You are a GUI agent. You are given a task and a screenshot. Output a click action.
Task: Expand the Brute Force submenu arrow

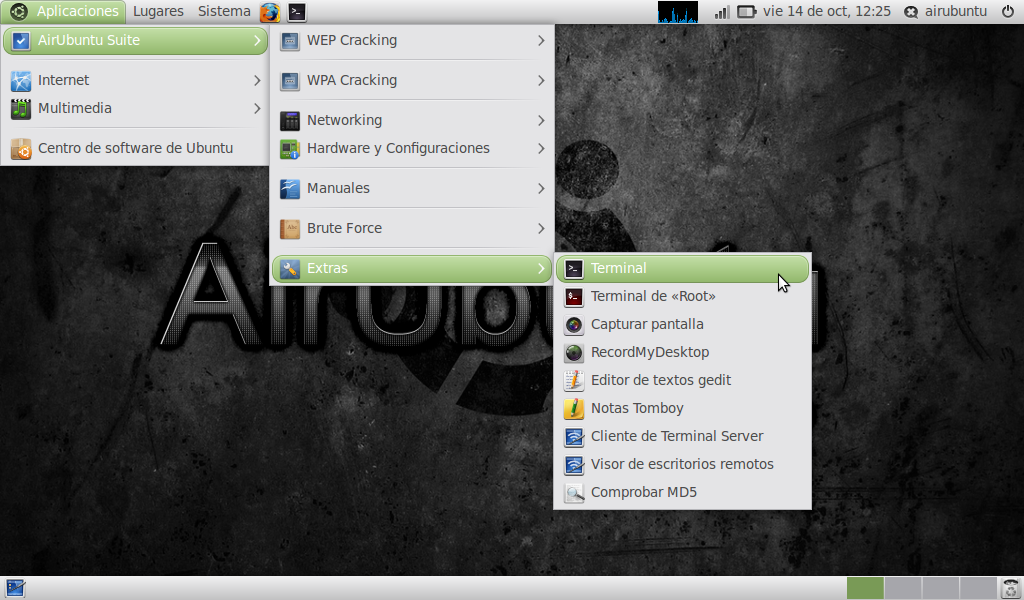[541, 228]
